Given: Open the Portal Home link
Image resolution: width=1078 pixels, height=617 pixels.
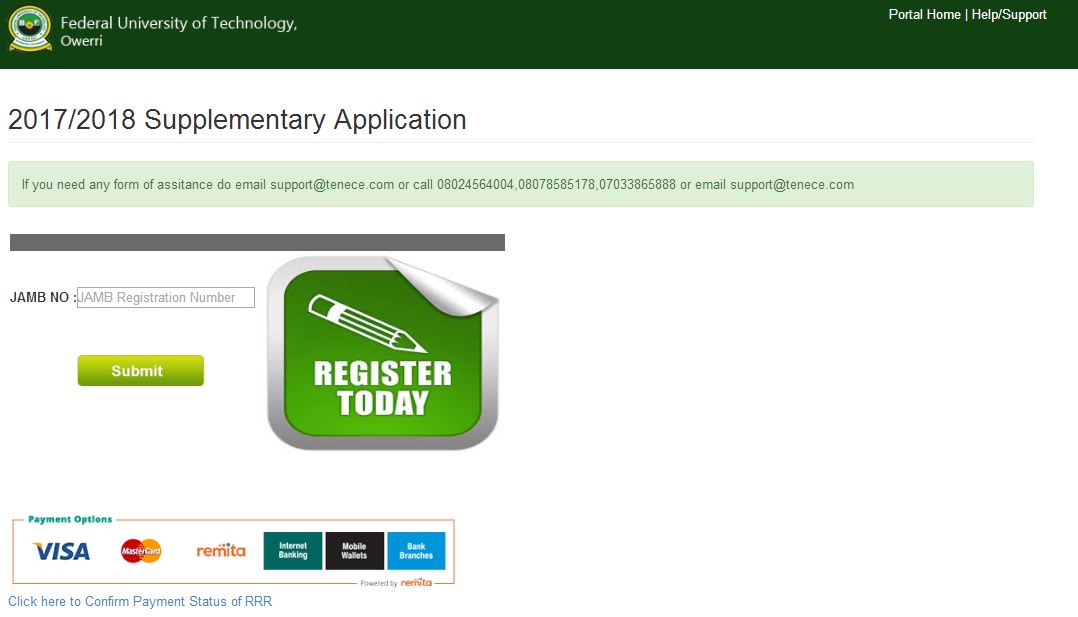Looking at the screenshot, I should pyautogui.click(x=924, y=15).
